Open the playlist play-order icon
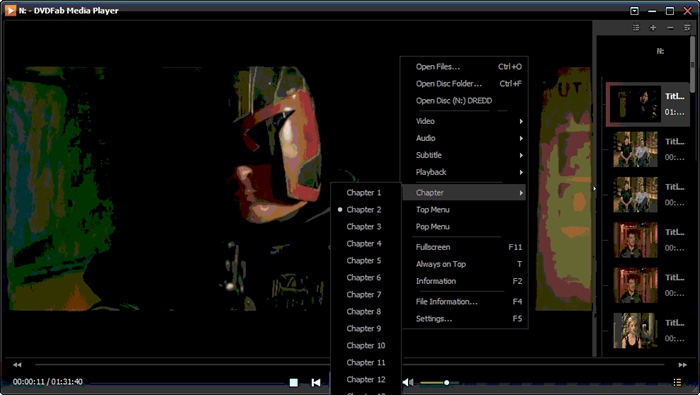Image resolution: width=700 pixels, height=395 pixels. [x=687, y=28]
